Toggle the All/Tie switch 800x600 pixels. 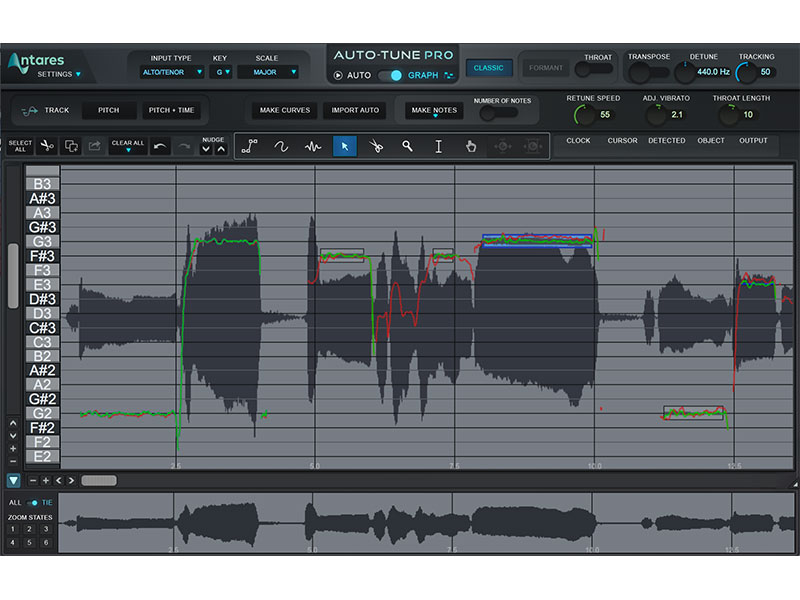[33, 503]
